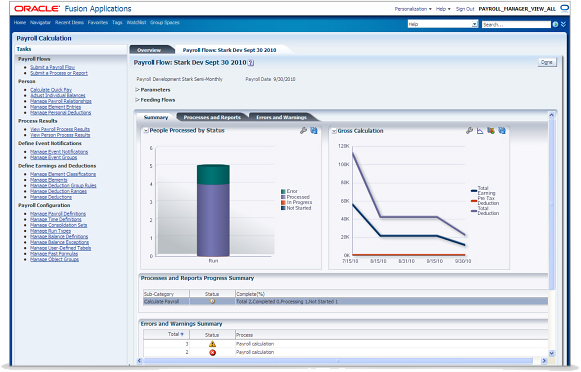581x372 pixels.
Task: Open Group Spaces in the navigation bar
Action: tap(165, 23)
